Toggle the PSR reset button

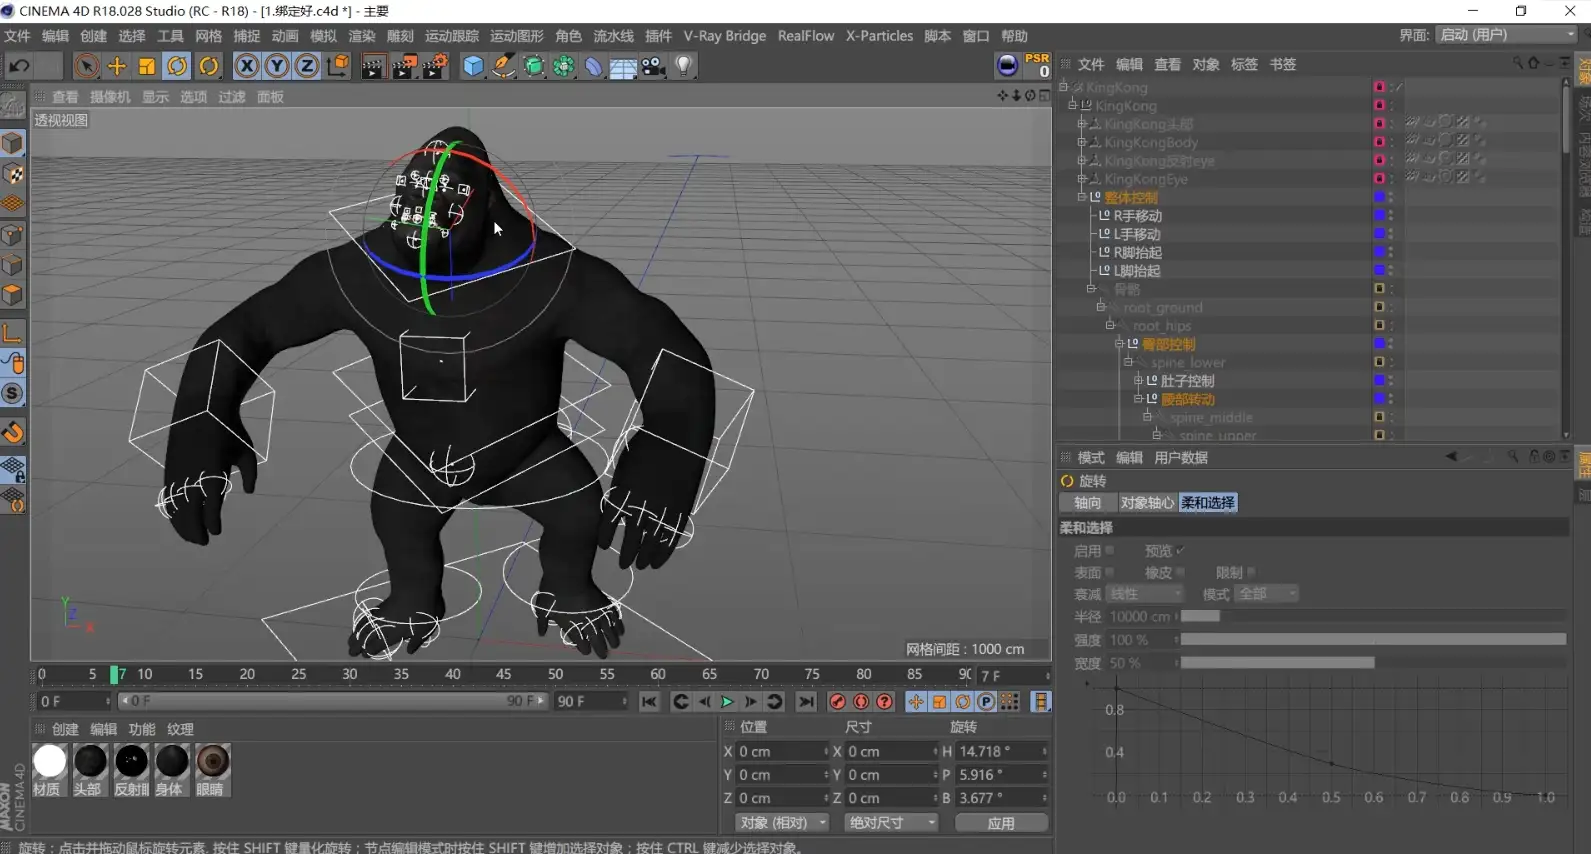tap(1037, 65)
